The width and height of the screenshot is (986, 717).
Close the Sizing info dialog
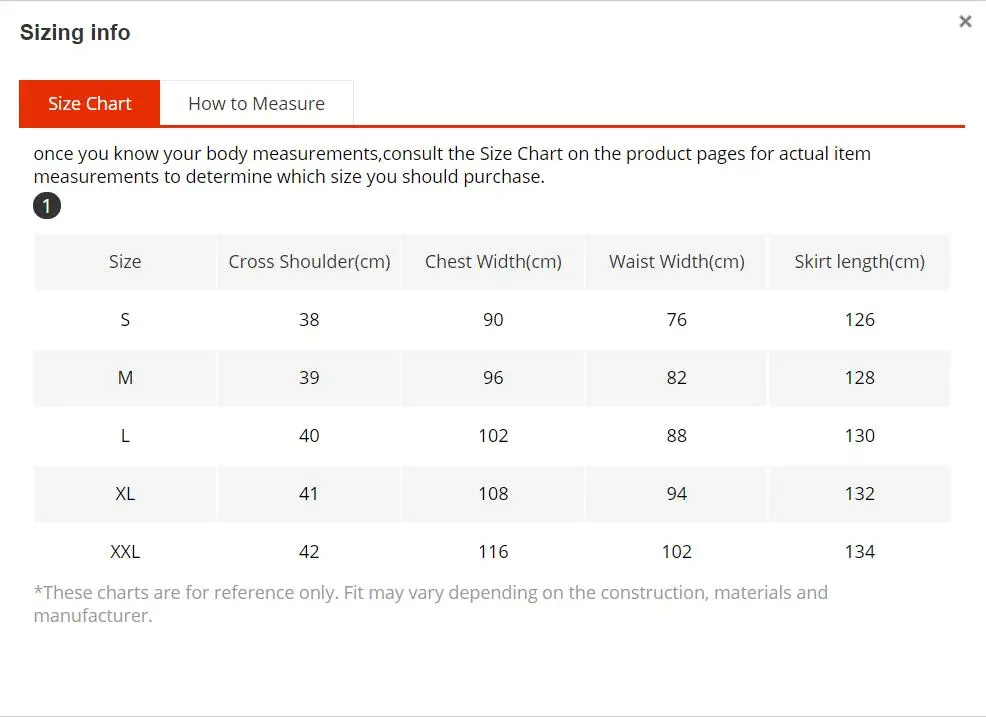[x=965, y=21]
